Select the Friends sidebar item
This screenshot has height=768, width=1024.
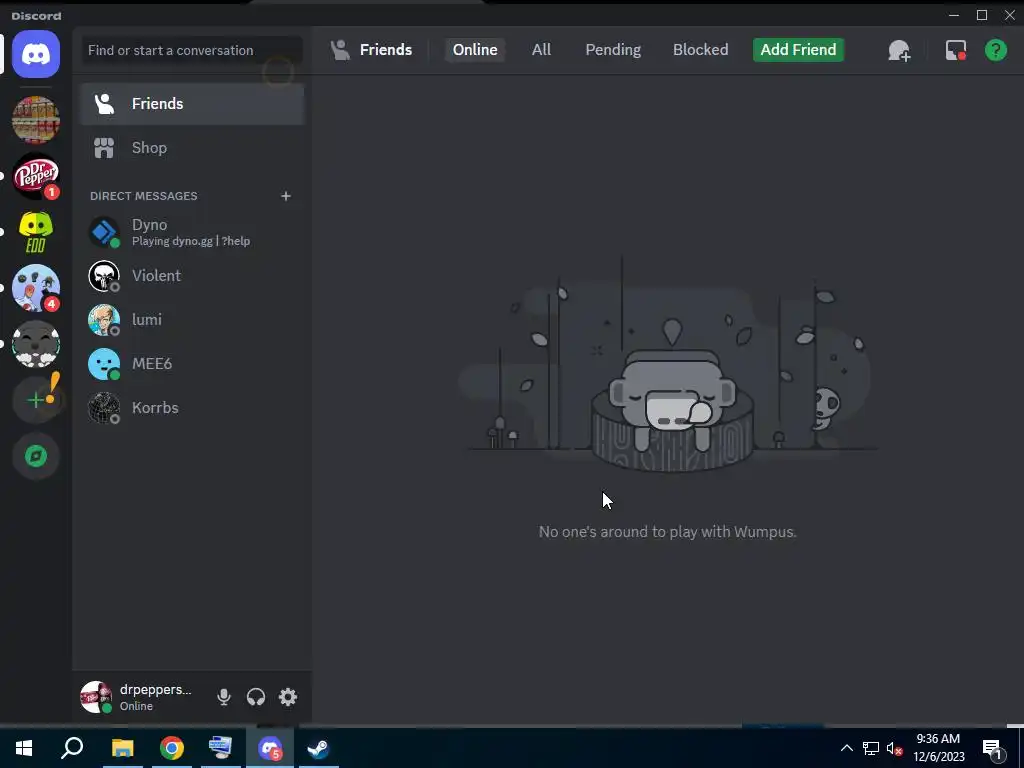click(x=192, y=104)
